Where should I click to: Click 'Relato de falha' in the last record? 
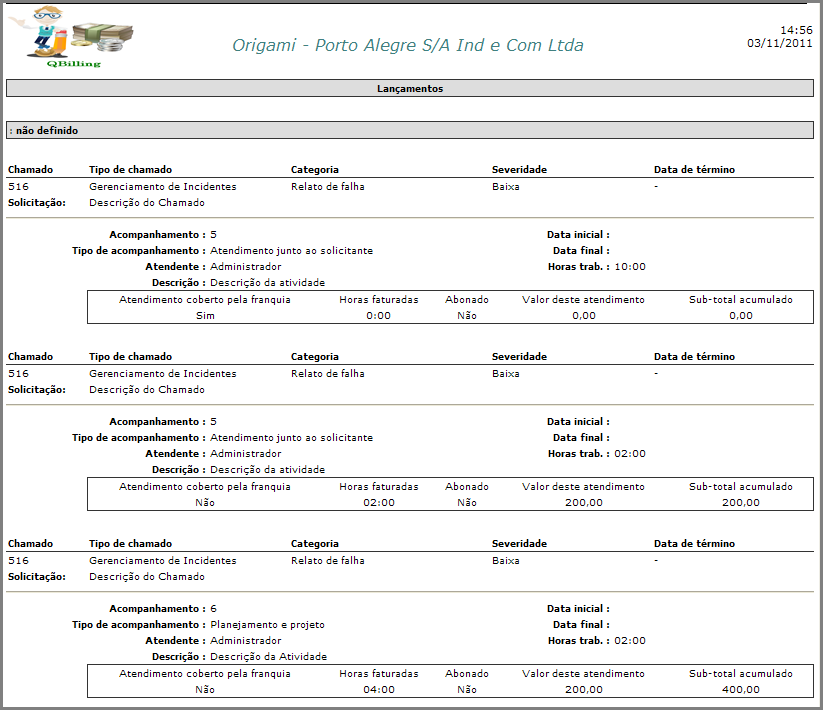328,560
